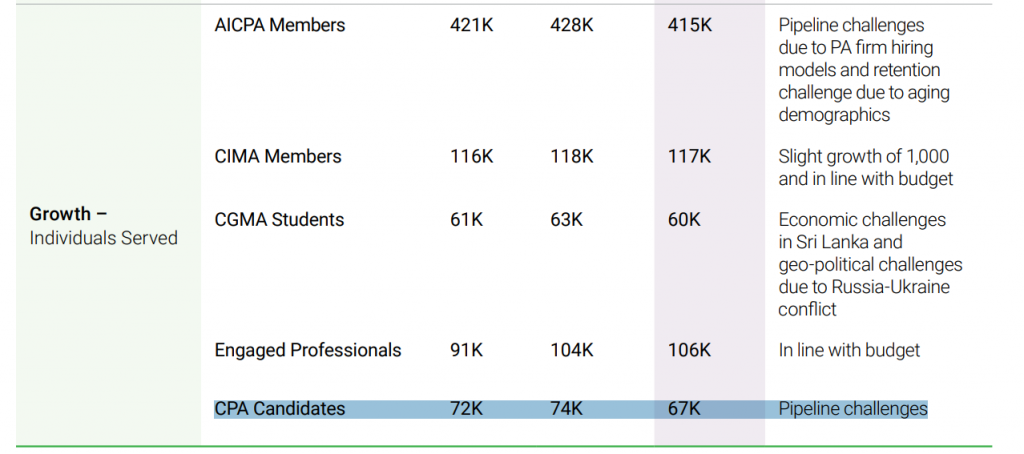Click the 116K value for CIMA Members
Image resolution: width=1024 pixels, height=454 pixels.
pyautogui.click(x=472, y=157)
